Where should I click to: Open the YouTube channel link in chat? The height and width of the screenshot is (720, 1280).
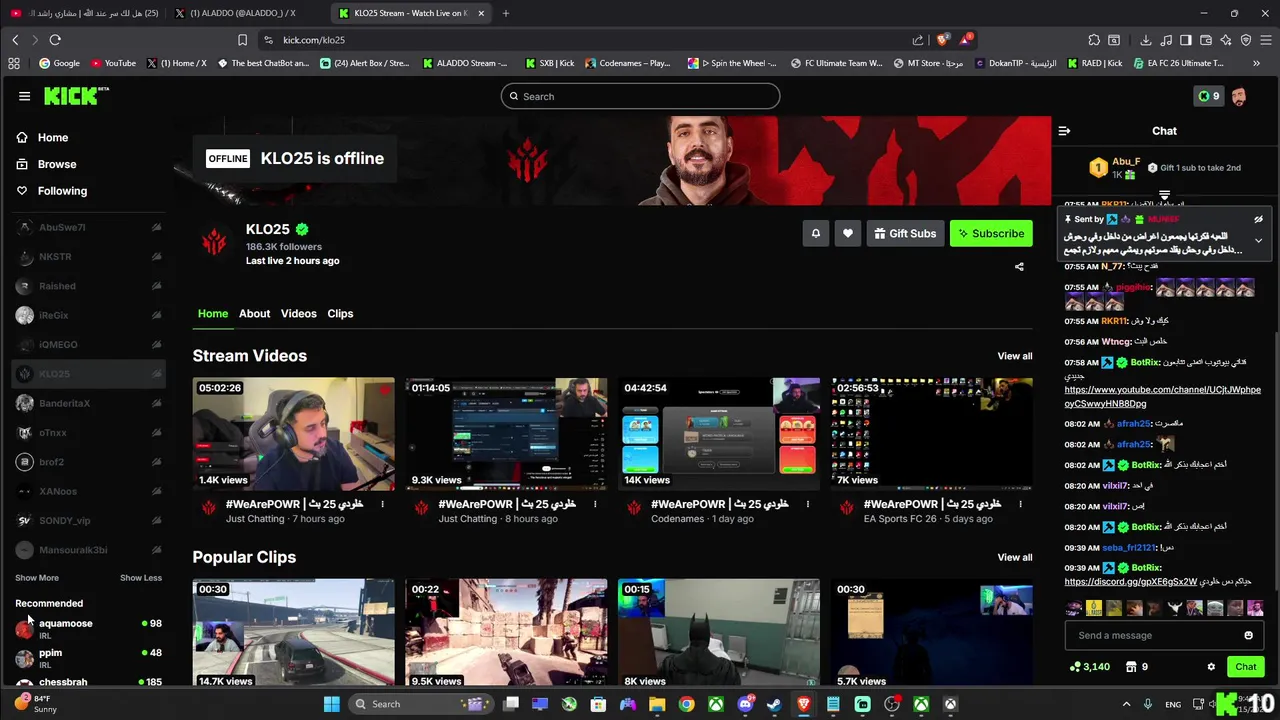click(1162, 397)
